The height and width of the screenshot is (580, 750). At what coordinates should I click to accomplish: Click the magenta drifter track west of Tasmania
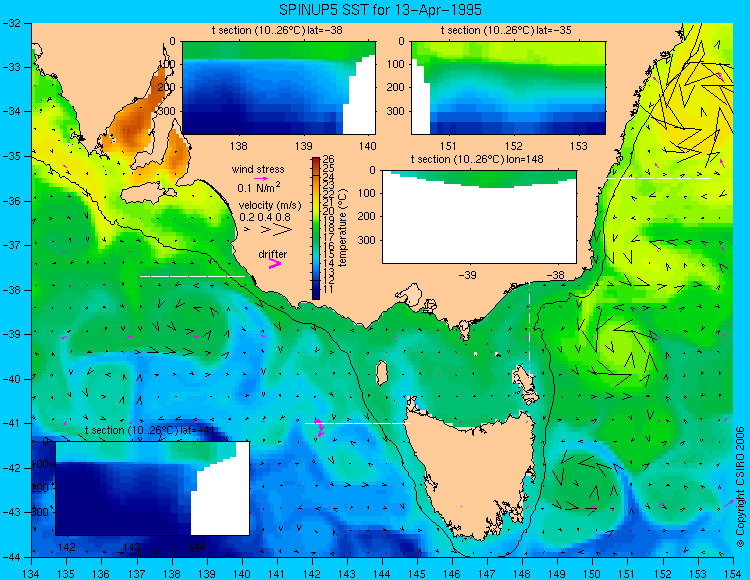(320, 427)
